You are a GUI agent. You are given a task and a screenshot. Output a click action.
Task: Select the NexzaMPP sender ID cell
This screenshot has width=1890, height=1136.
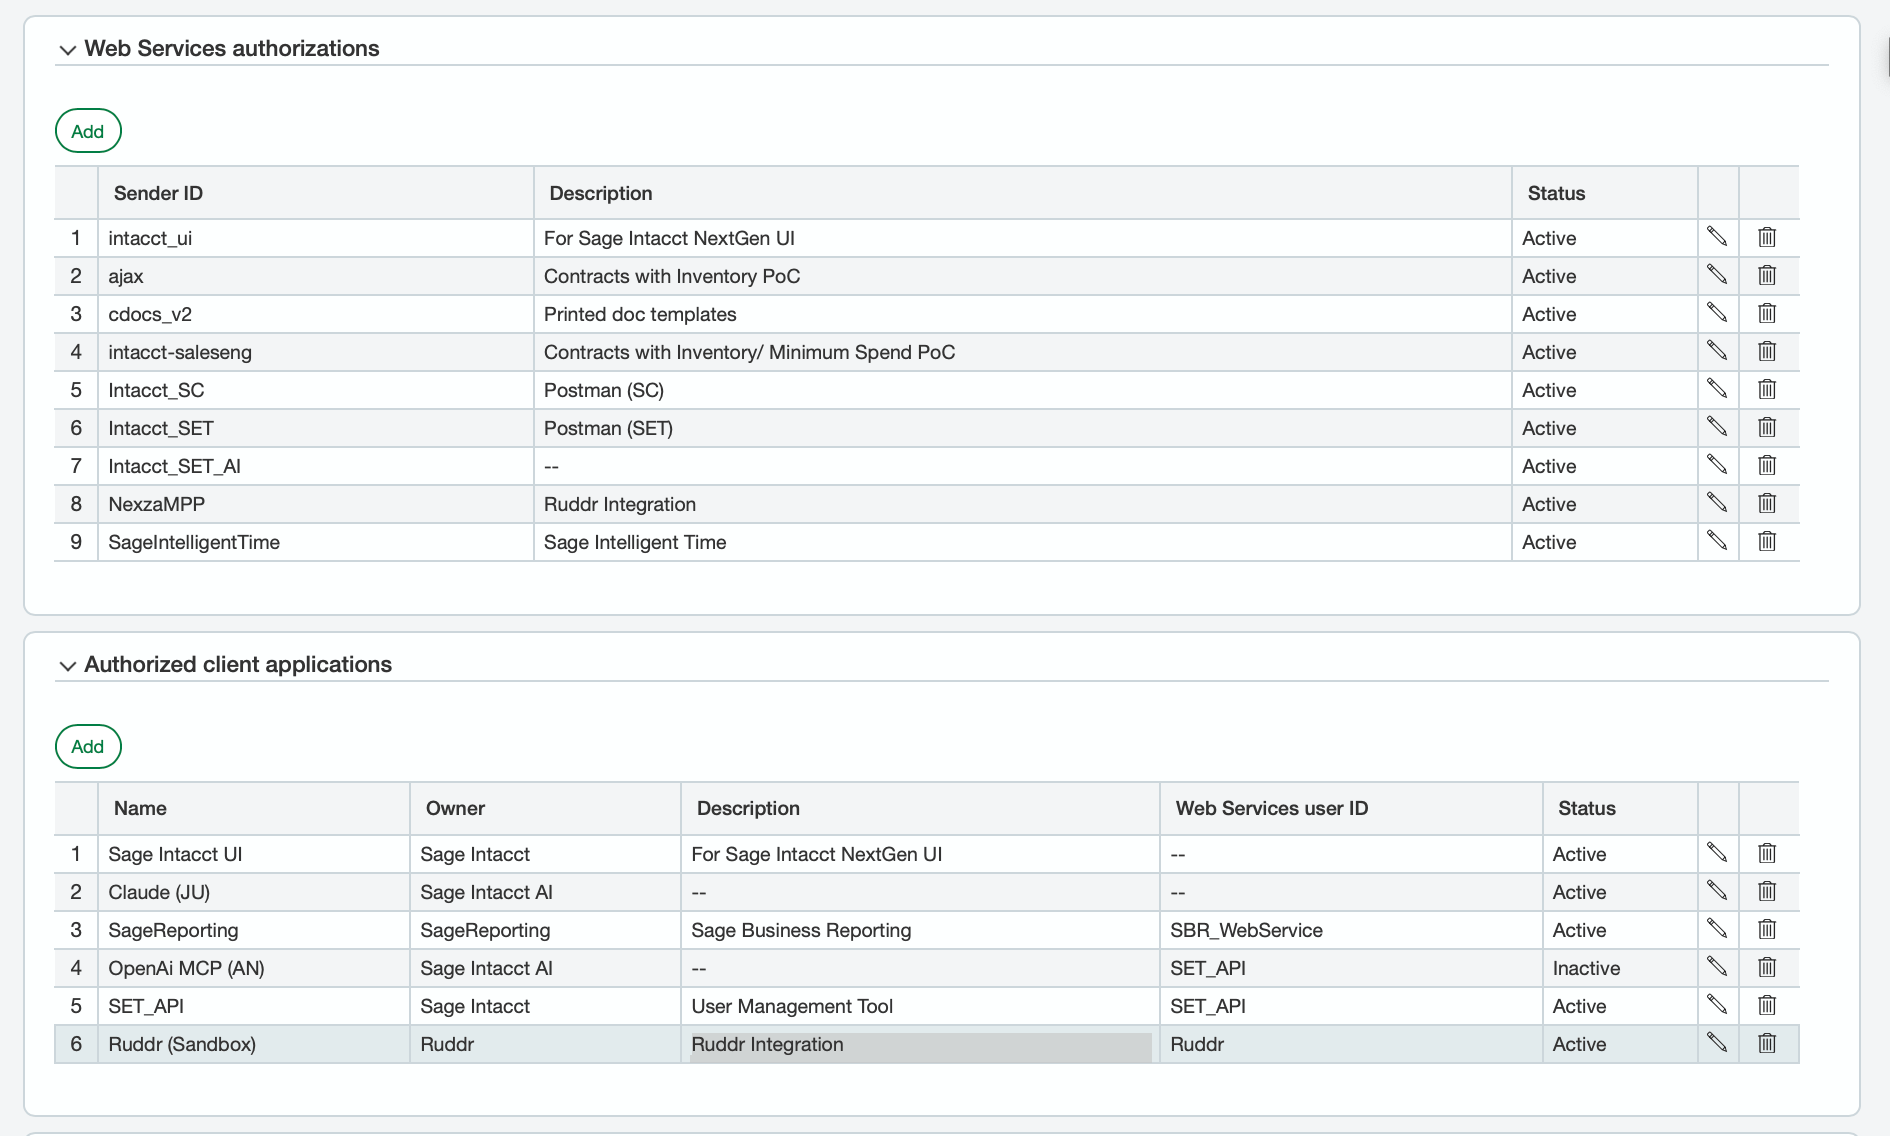[x=316, y=504]
